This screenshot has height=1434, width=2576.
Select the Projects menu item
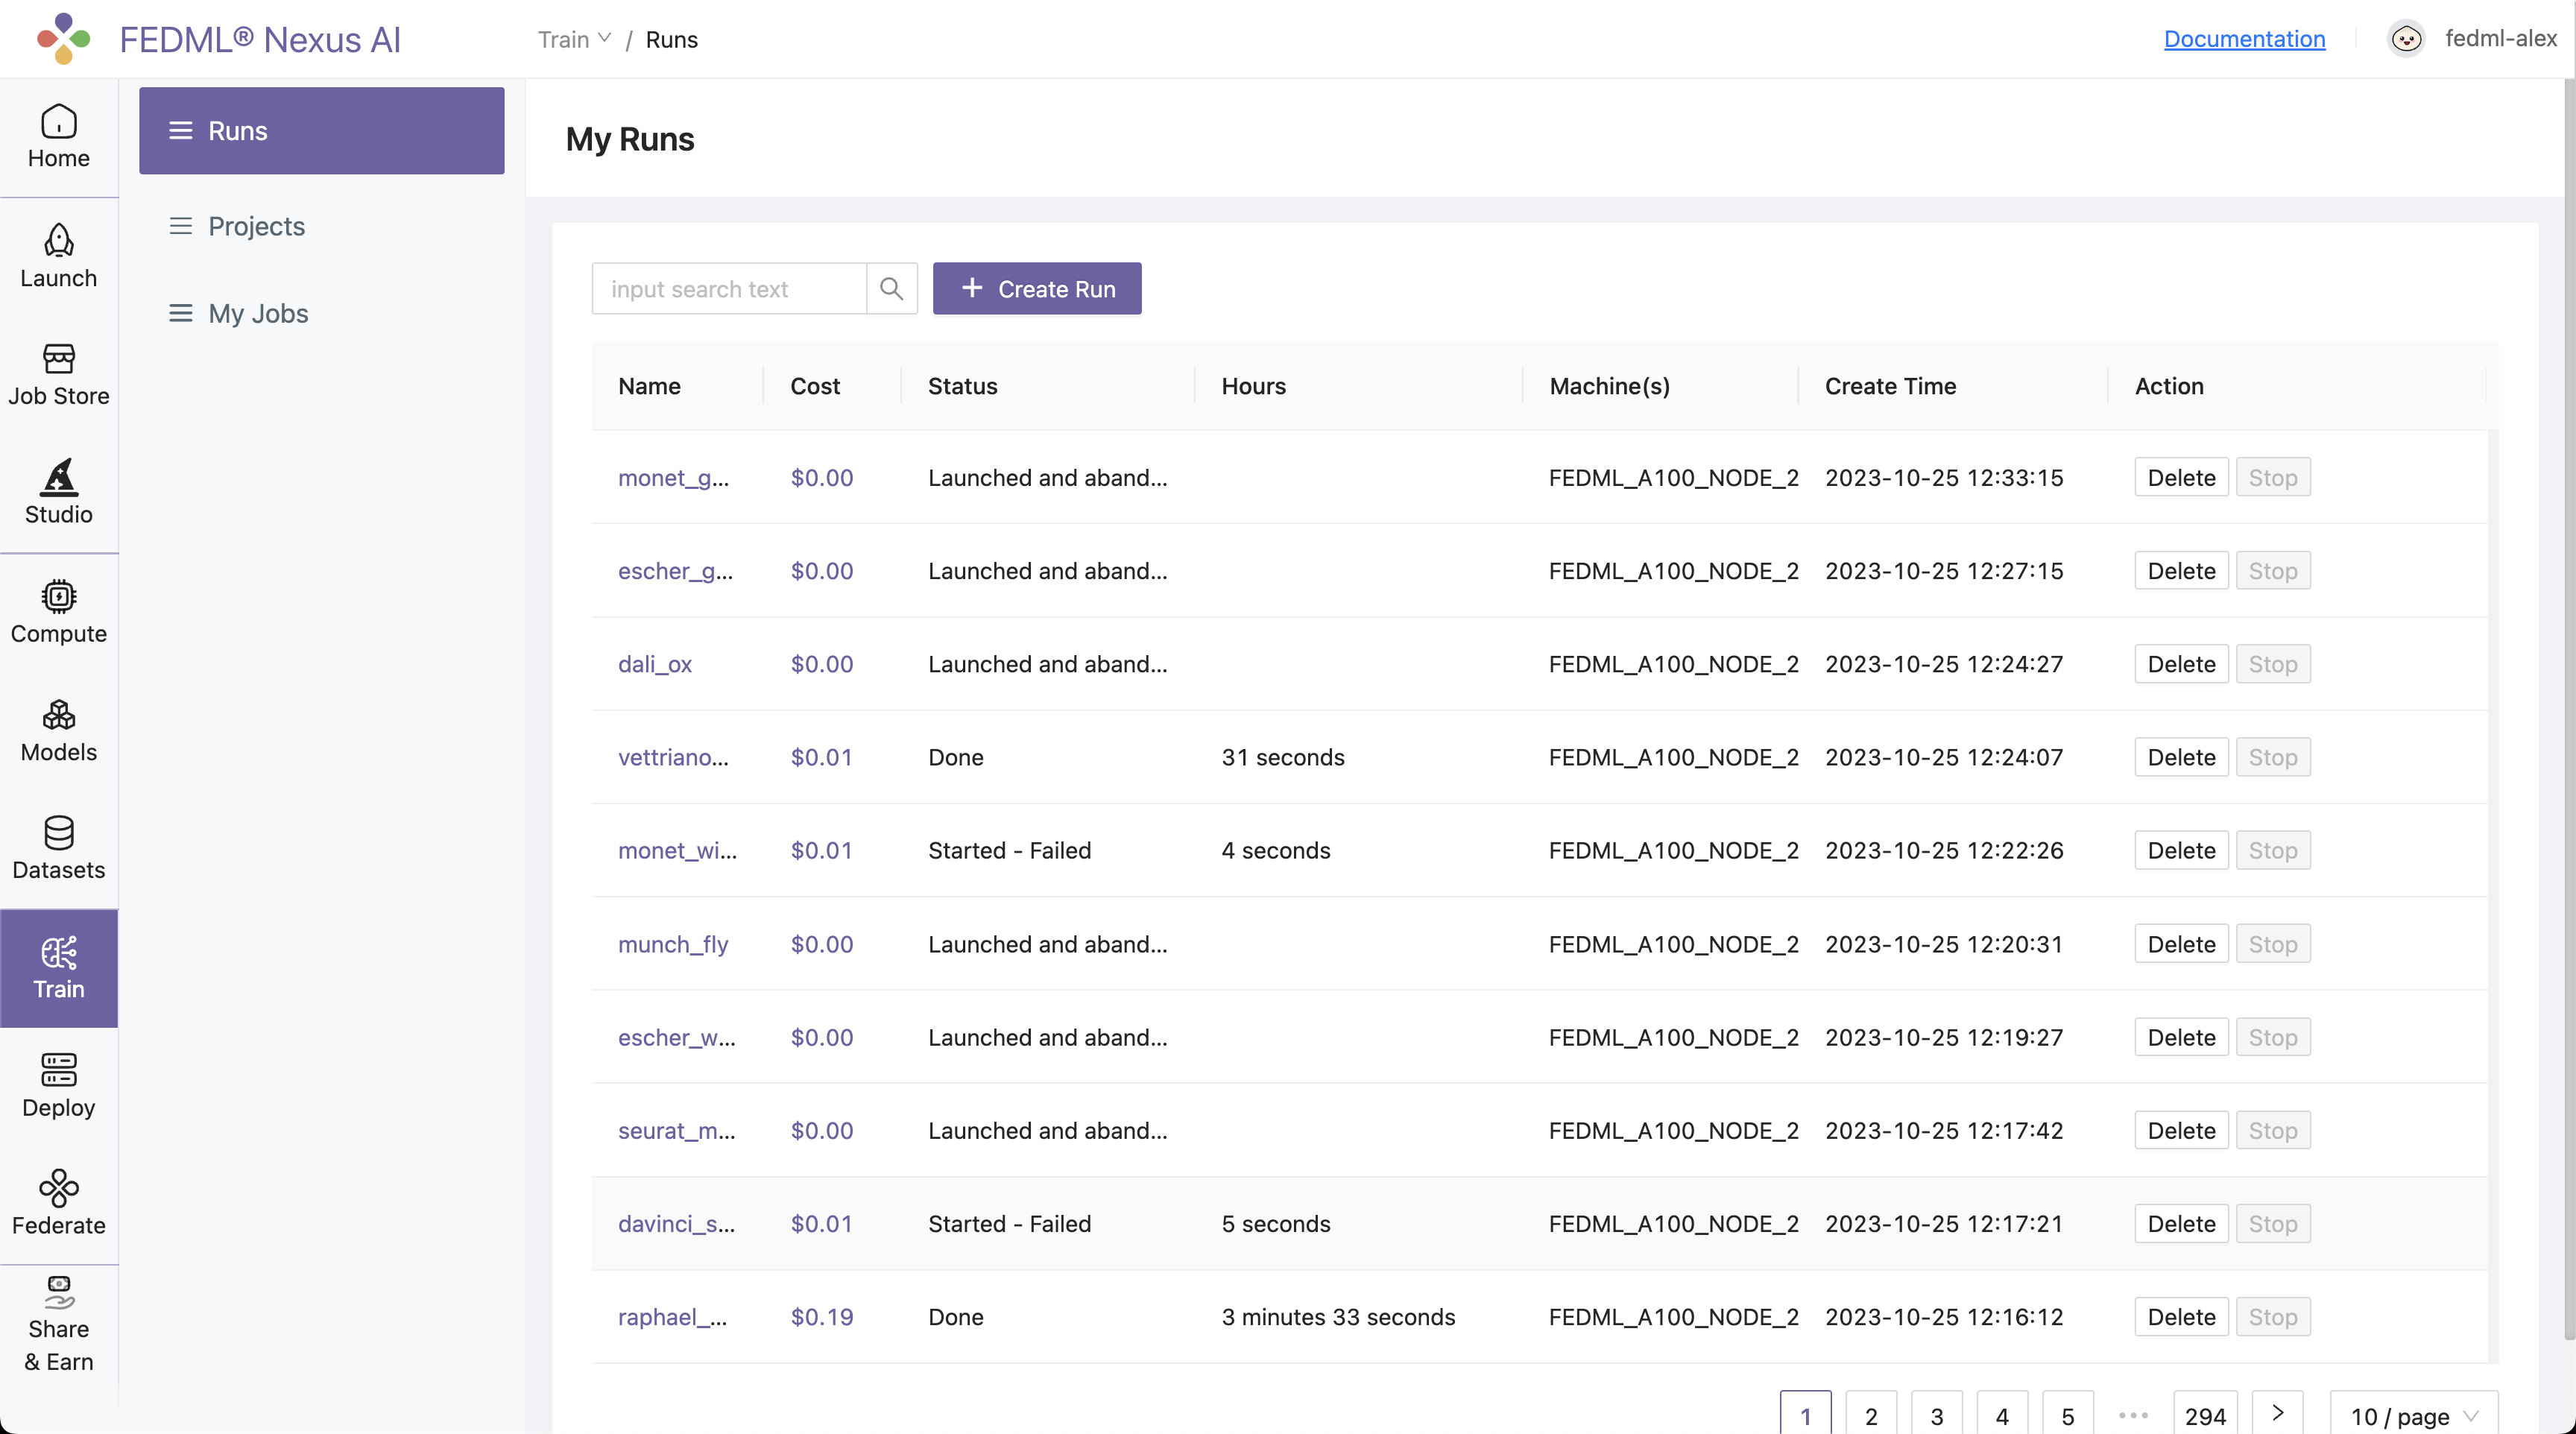(256, 226)
